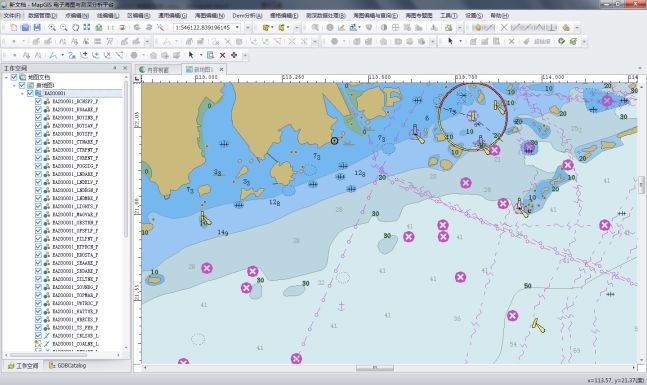647x385 pixels.
Task: Click the refresh view circular arrow icon
Action: coord(75,28)
